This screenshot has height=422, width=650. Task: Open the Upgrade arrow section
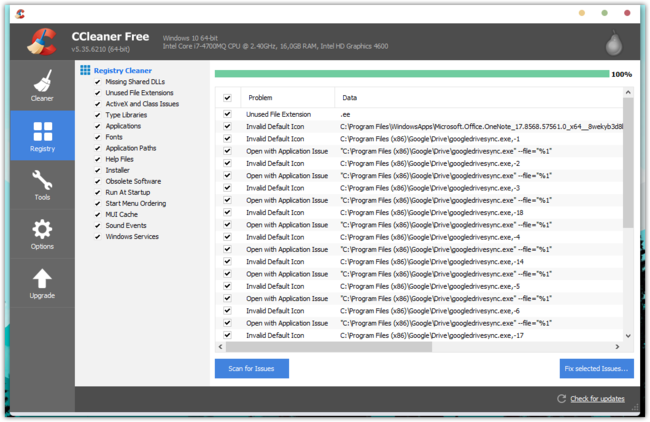pyautogui.click(x=42, y=284)
